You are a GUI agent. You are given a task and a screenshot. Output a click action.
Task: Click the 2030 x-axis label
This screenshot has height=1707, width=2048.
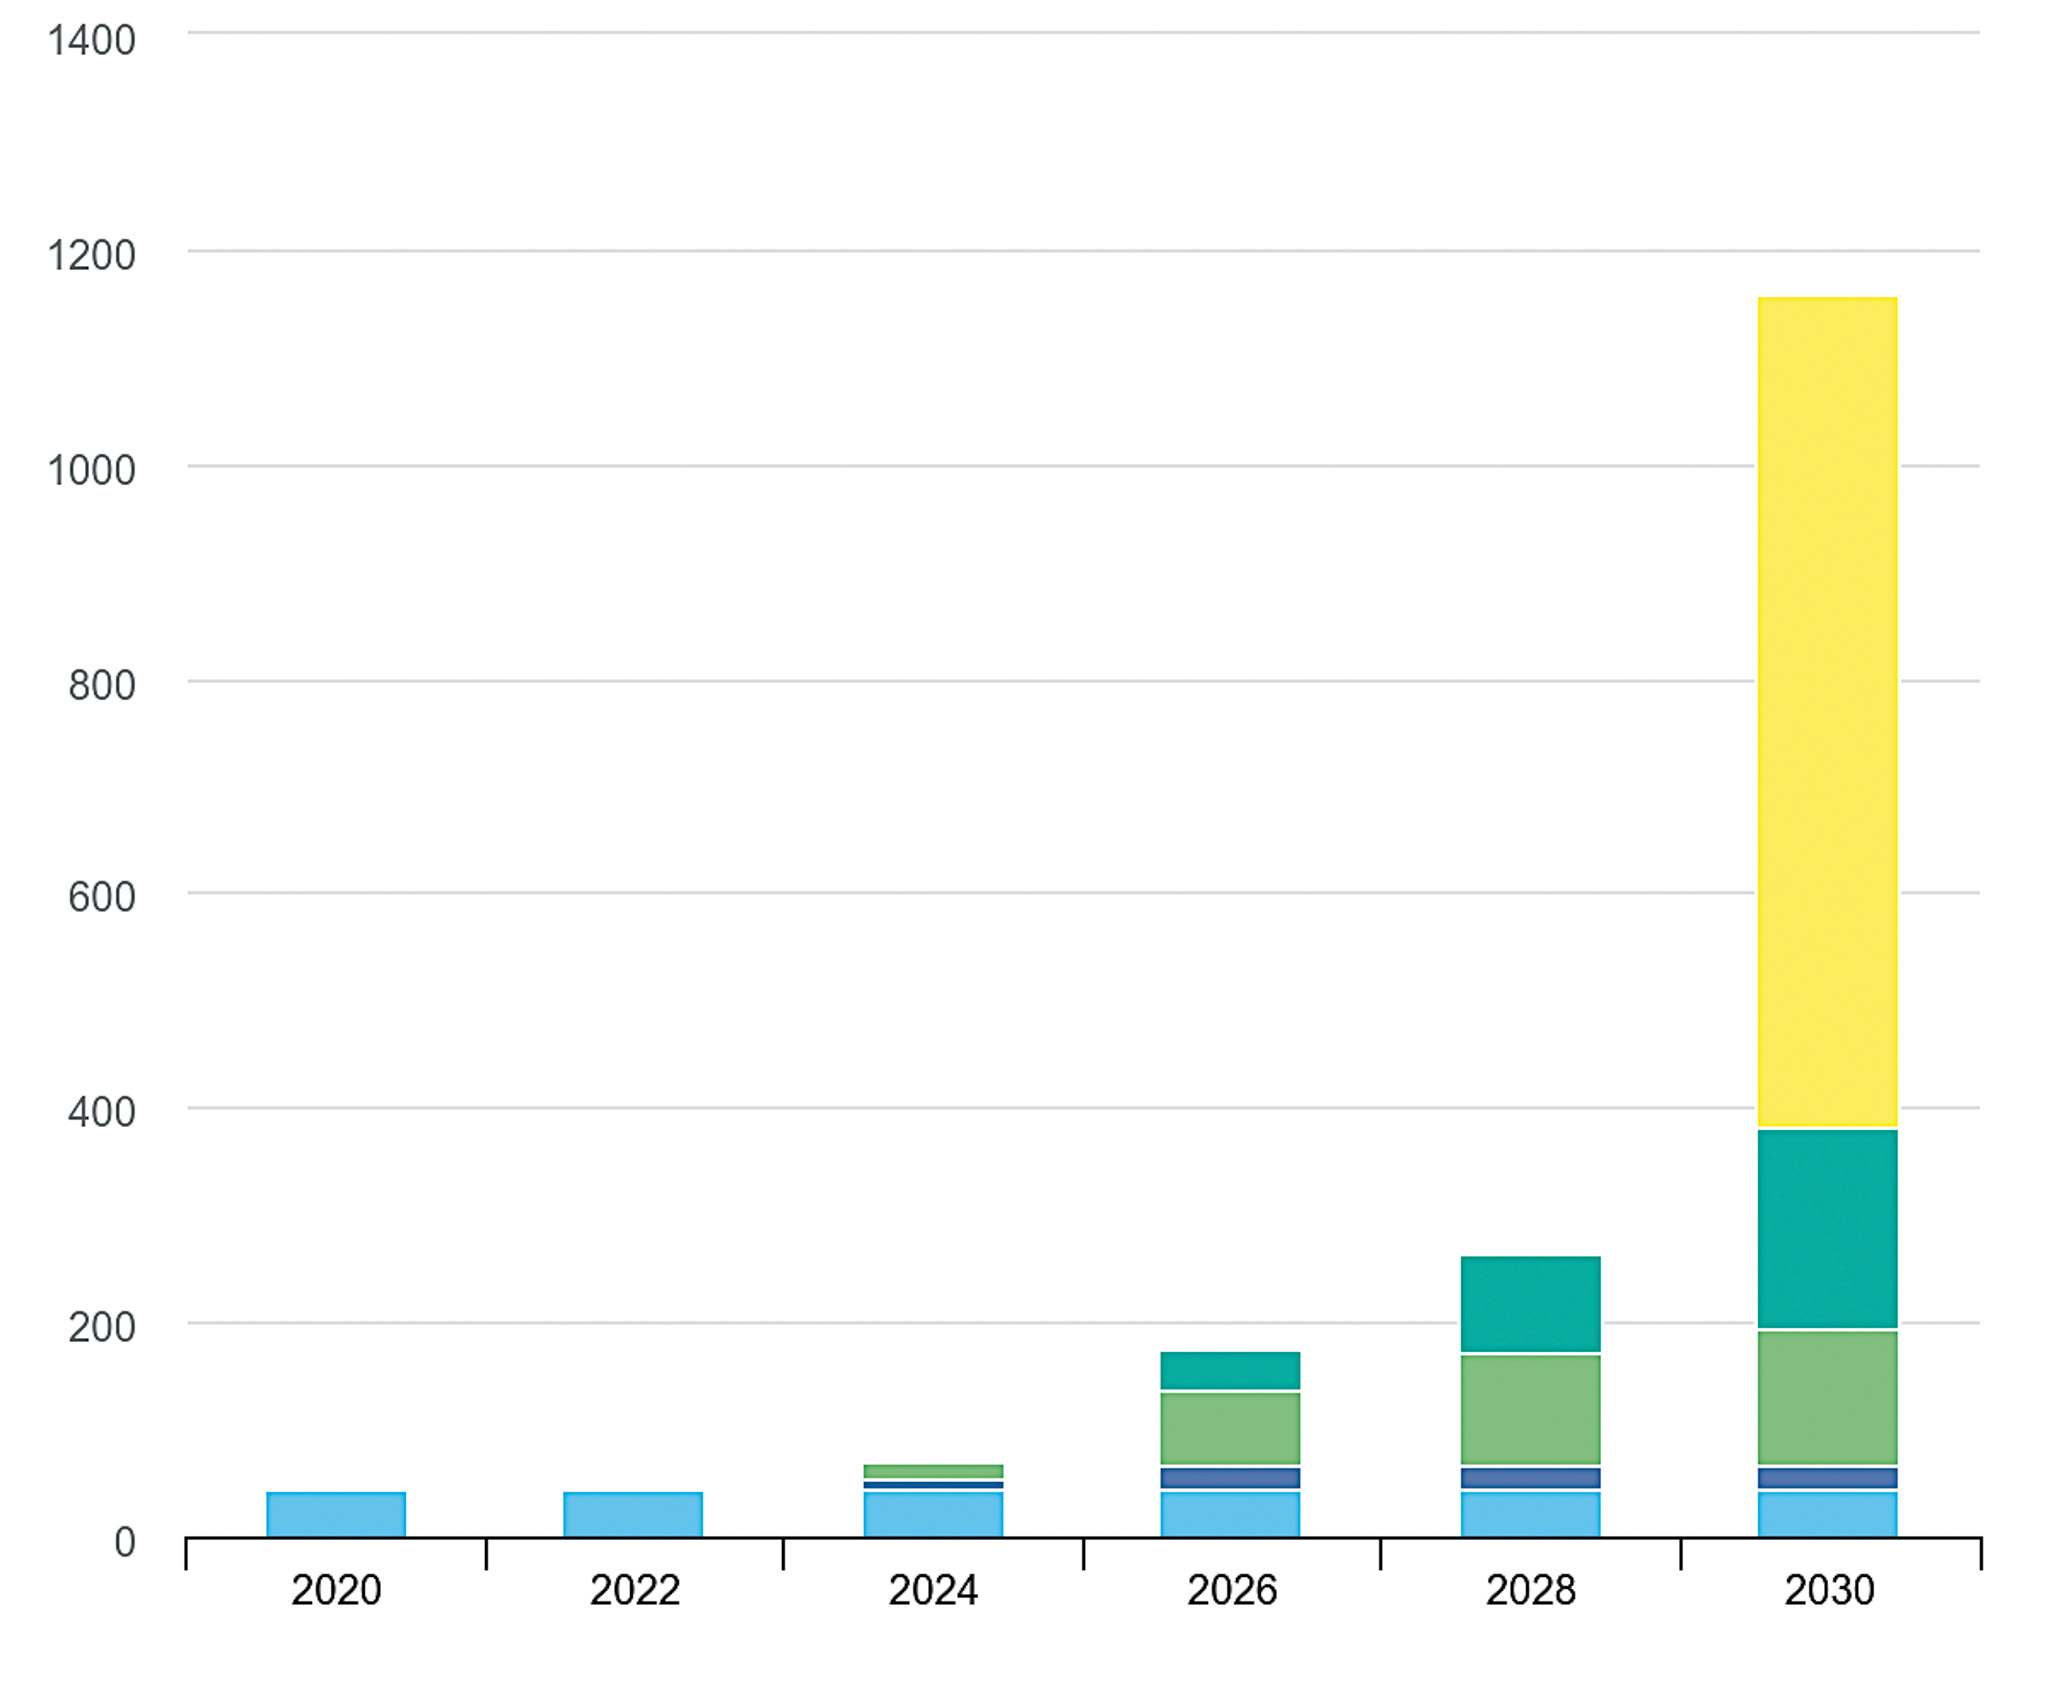click(x=1828, y=1590)
